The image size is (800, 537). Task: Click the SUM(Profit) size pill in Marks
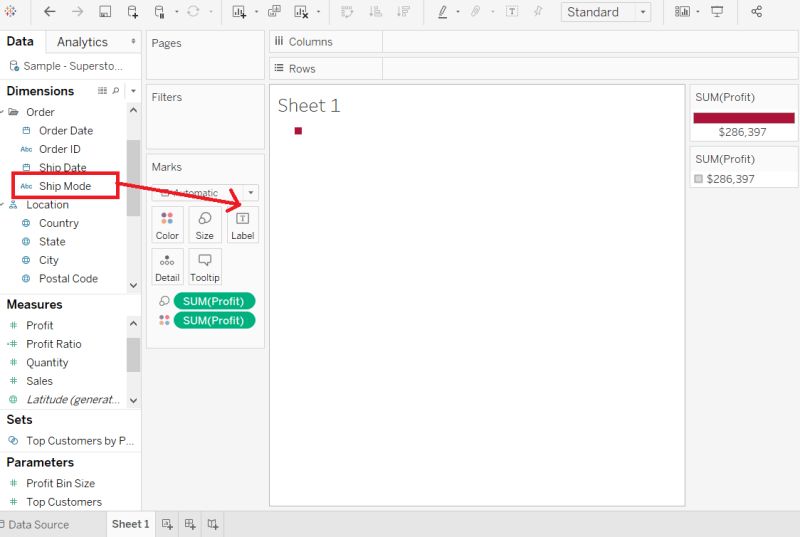[x=214, y=301]
